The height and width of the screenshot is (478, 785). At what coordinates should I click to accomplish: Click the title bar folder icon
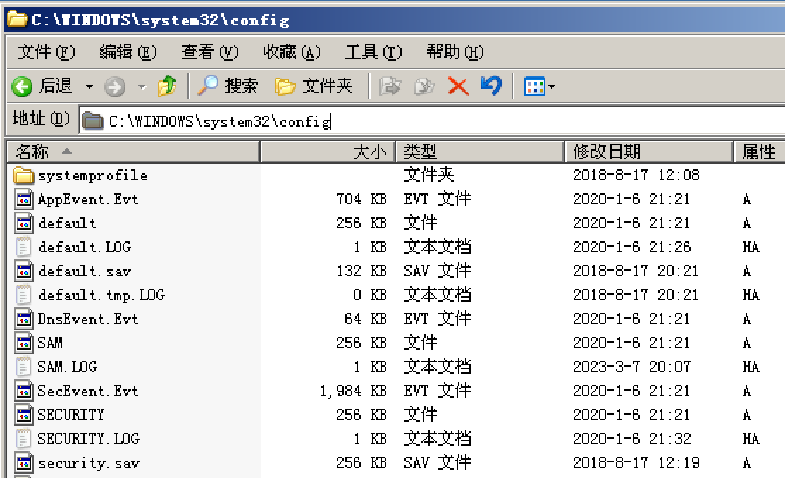point(18,20)
